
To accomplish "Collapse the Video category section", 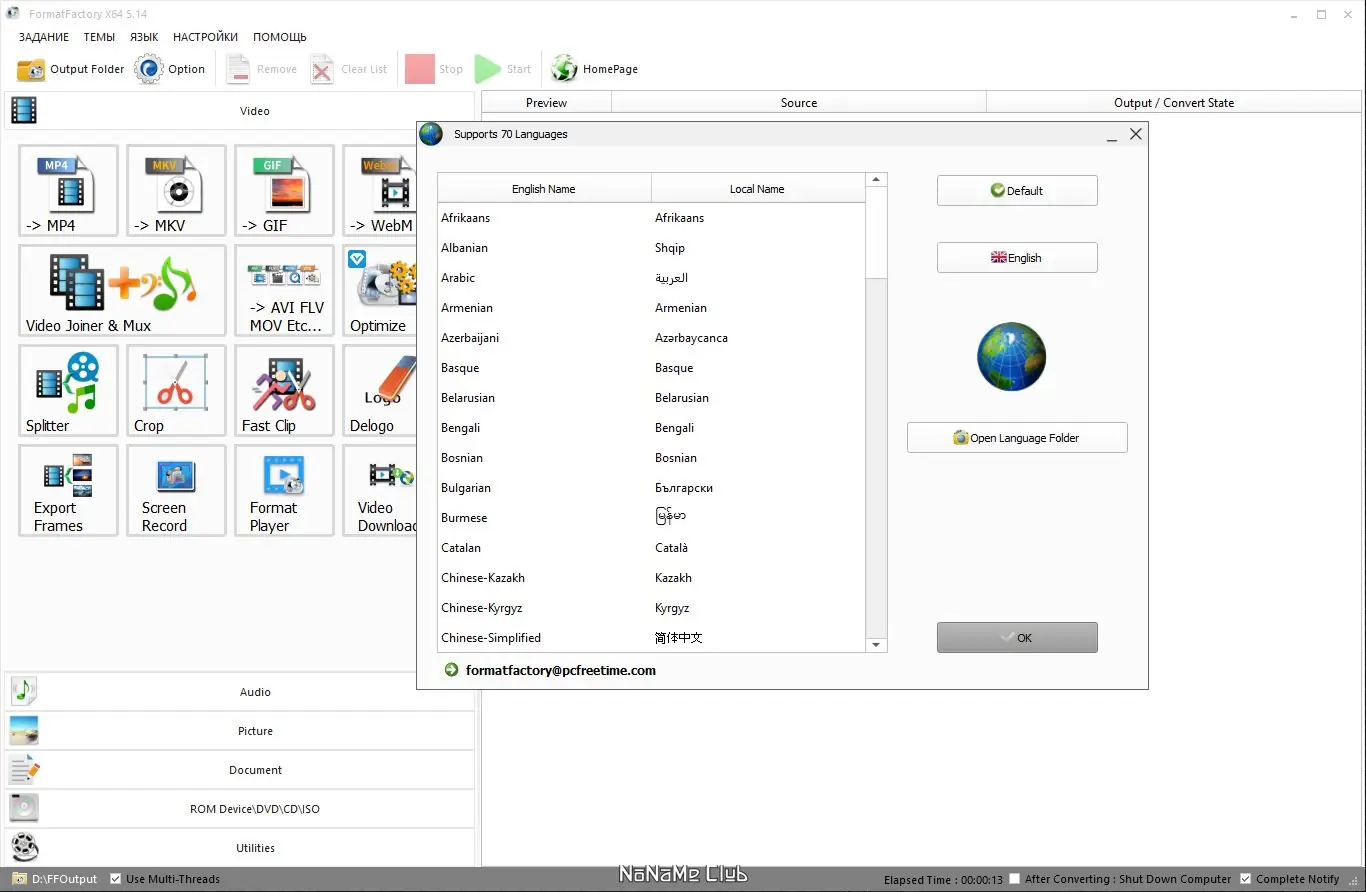I will click(240, 111).
